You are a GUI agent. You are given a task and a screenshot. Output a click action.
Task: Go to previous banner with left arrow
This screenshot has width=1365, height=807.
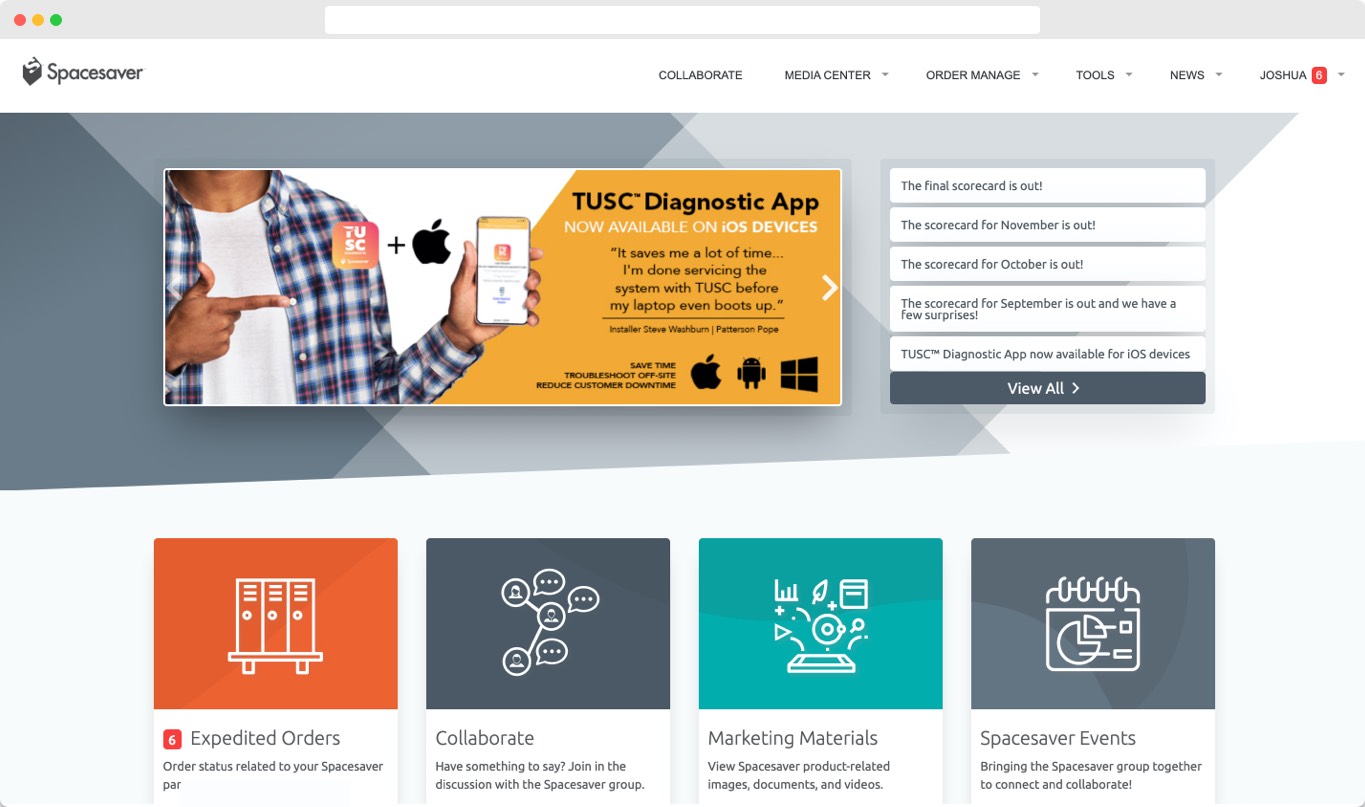pos(176,288)
